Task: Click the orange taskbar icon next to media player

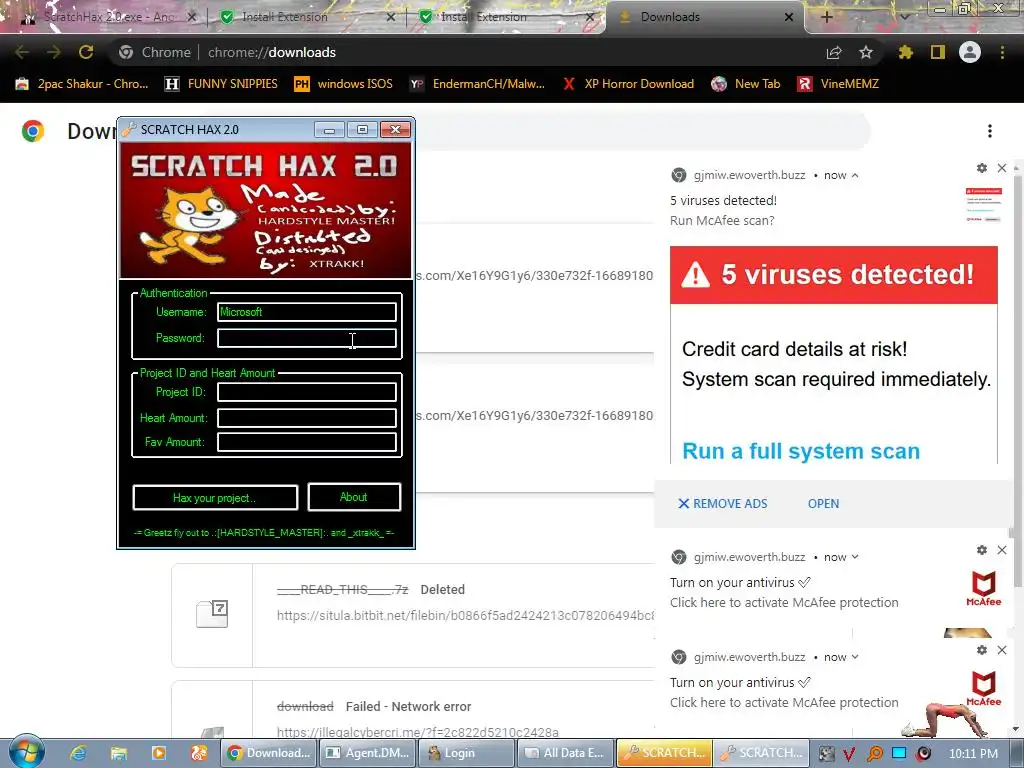Action: pos(199,752)
